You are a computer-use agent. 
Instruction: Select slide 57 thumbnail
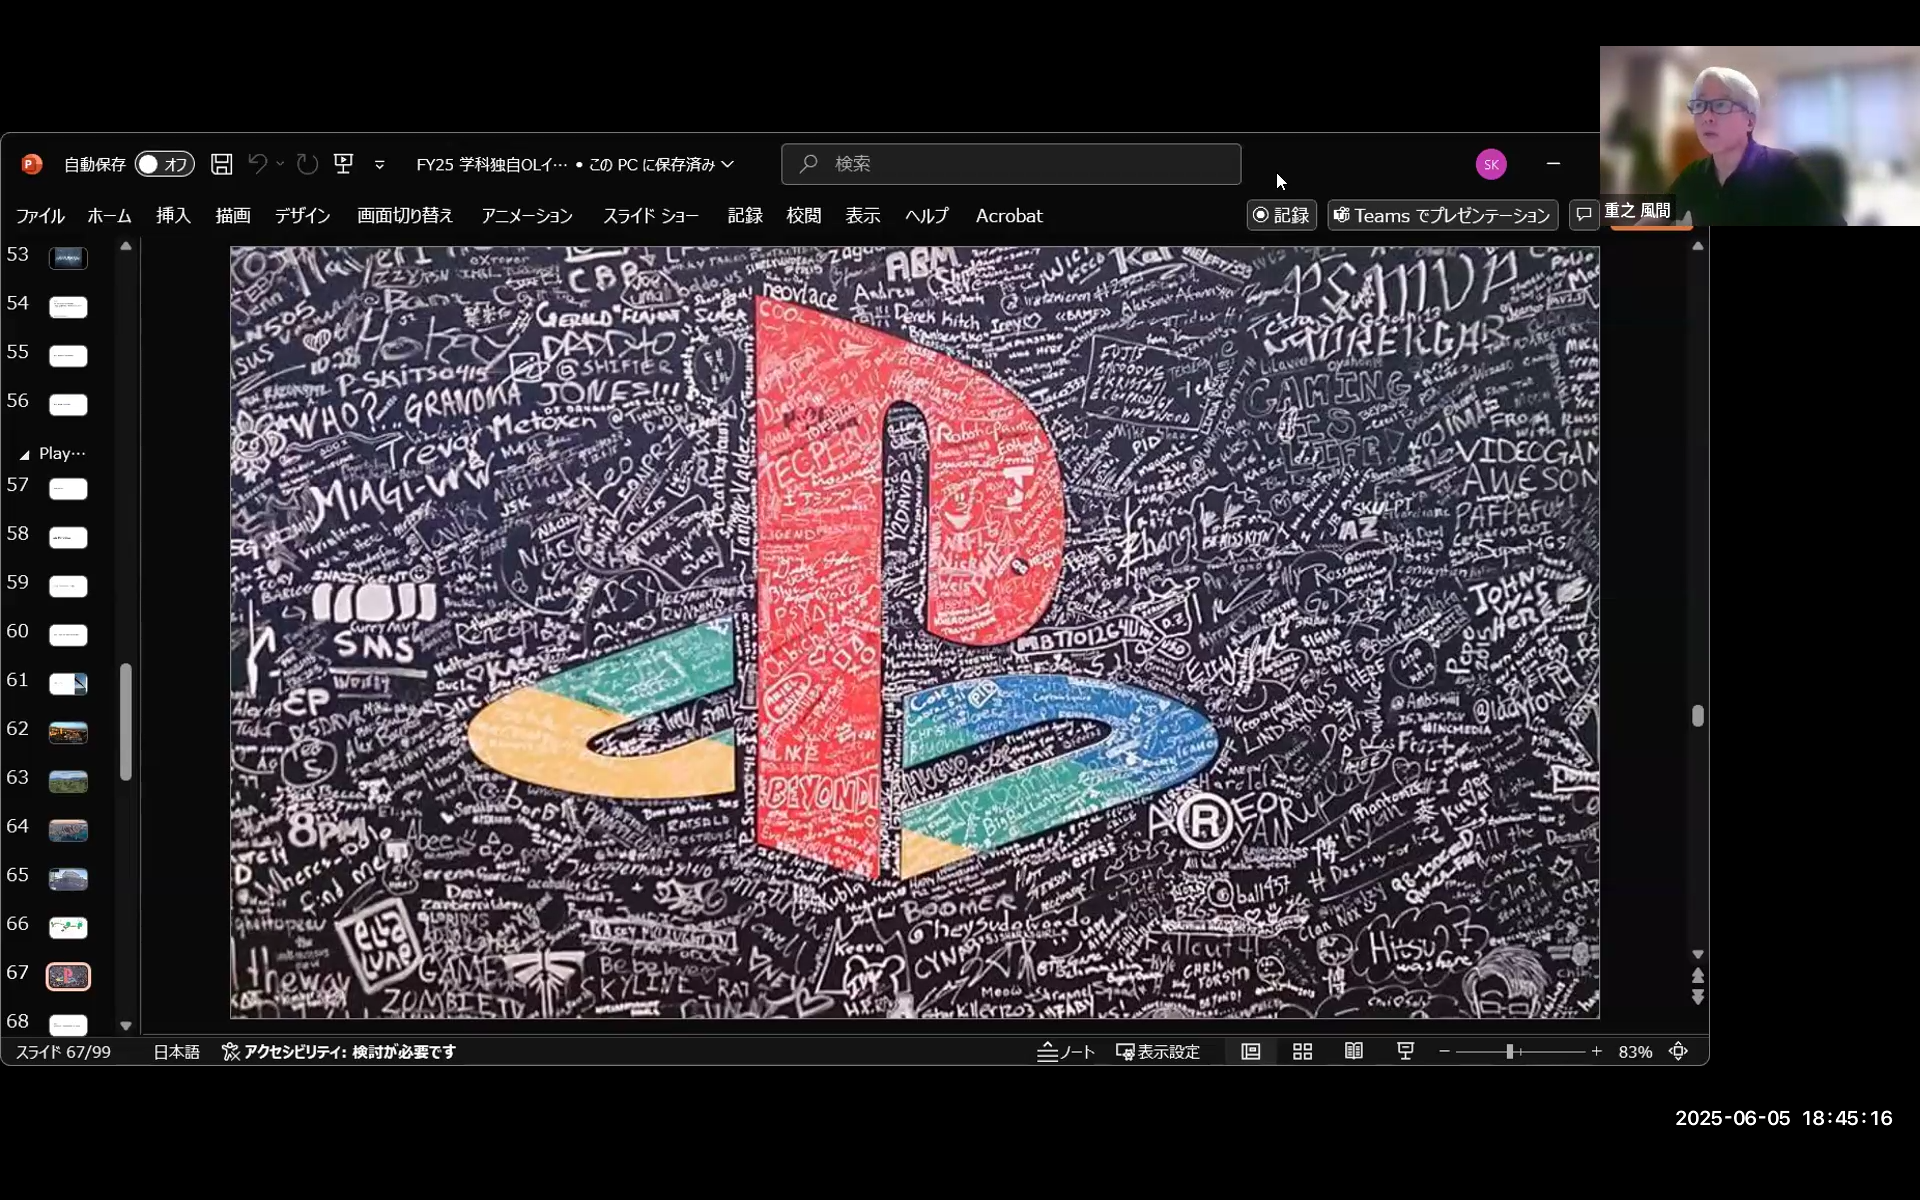[x=68, y=489]
